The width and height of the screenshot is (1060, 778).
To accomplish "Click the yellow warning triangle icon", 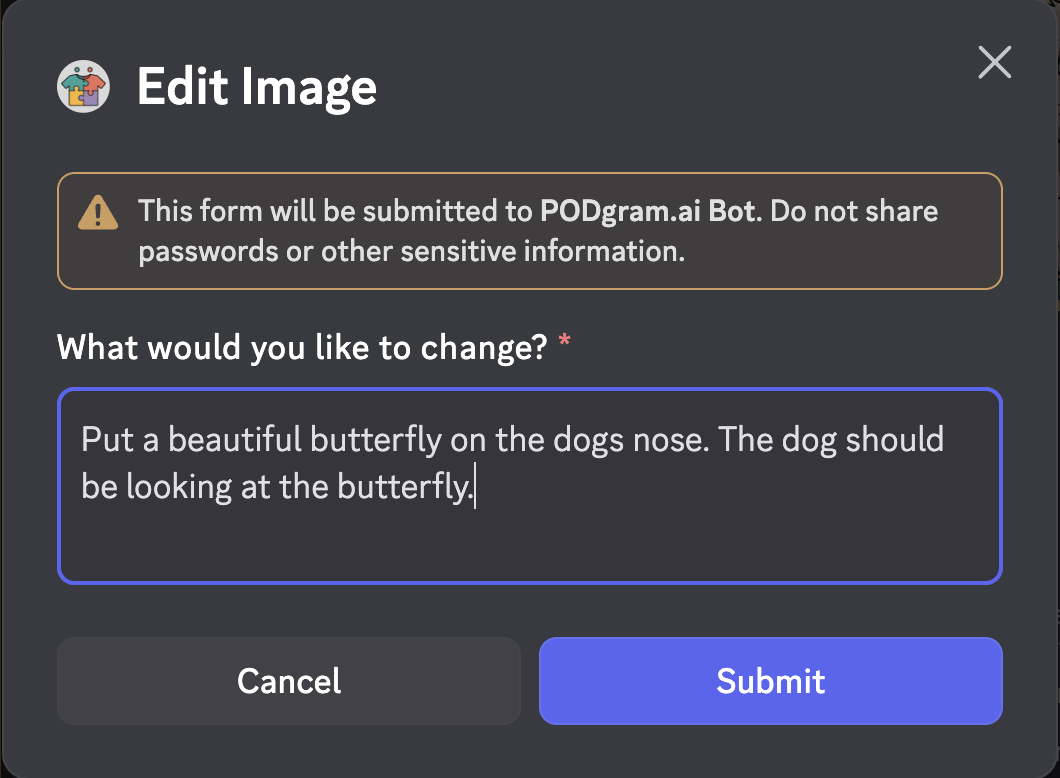I will [98, 212].
